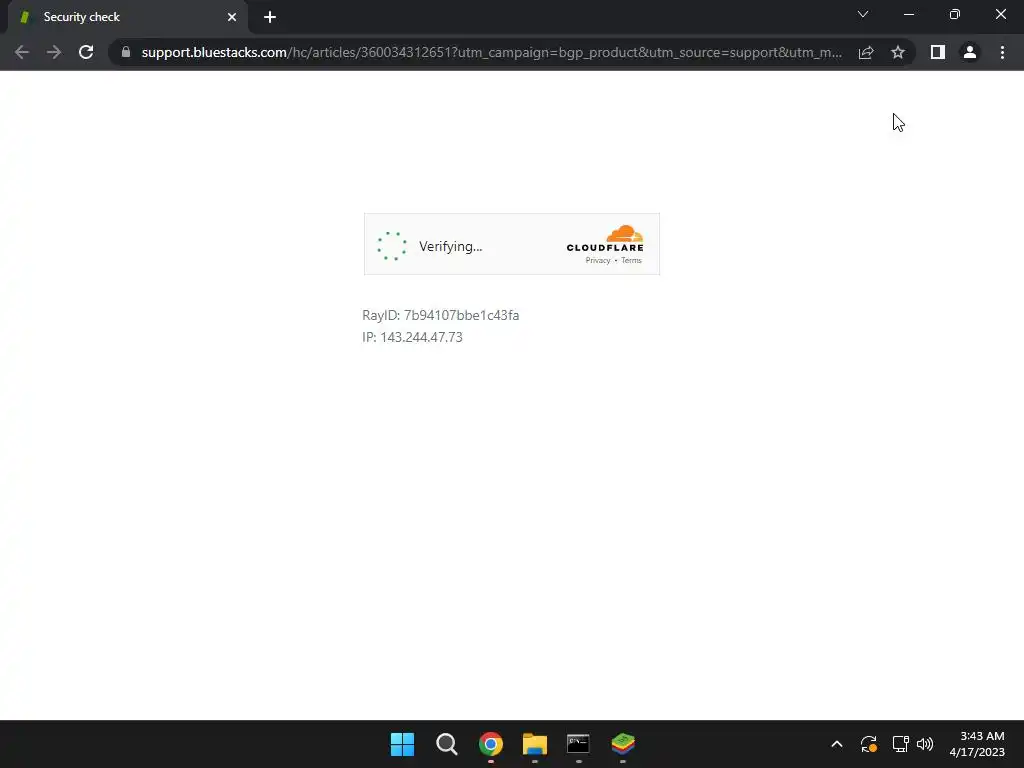Close the Security check tab
The image size is (1024, 768).
(x=232, y=17)
